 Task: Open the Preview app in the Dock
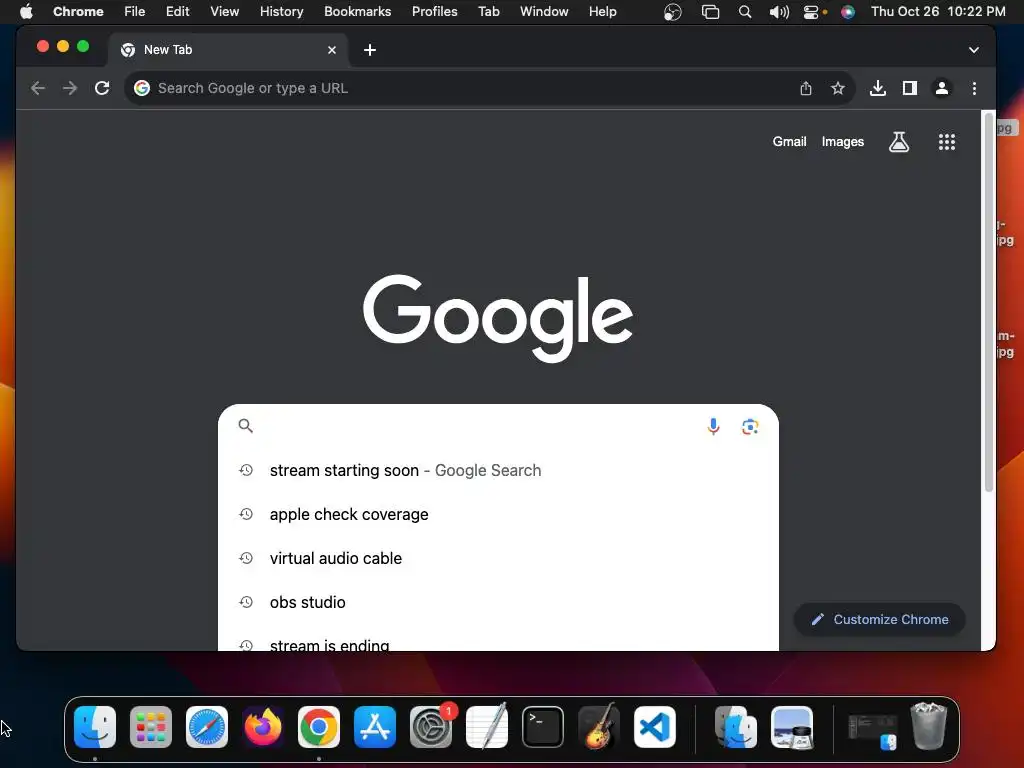(x=792, y=727)
